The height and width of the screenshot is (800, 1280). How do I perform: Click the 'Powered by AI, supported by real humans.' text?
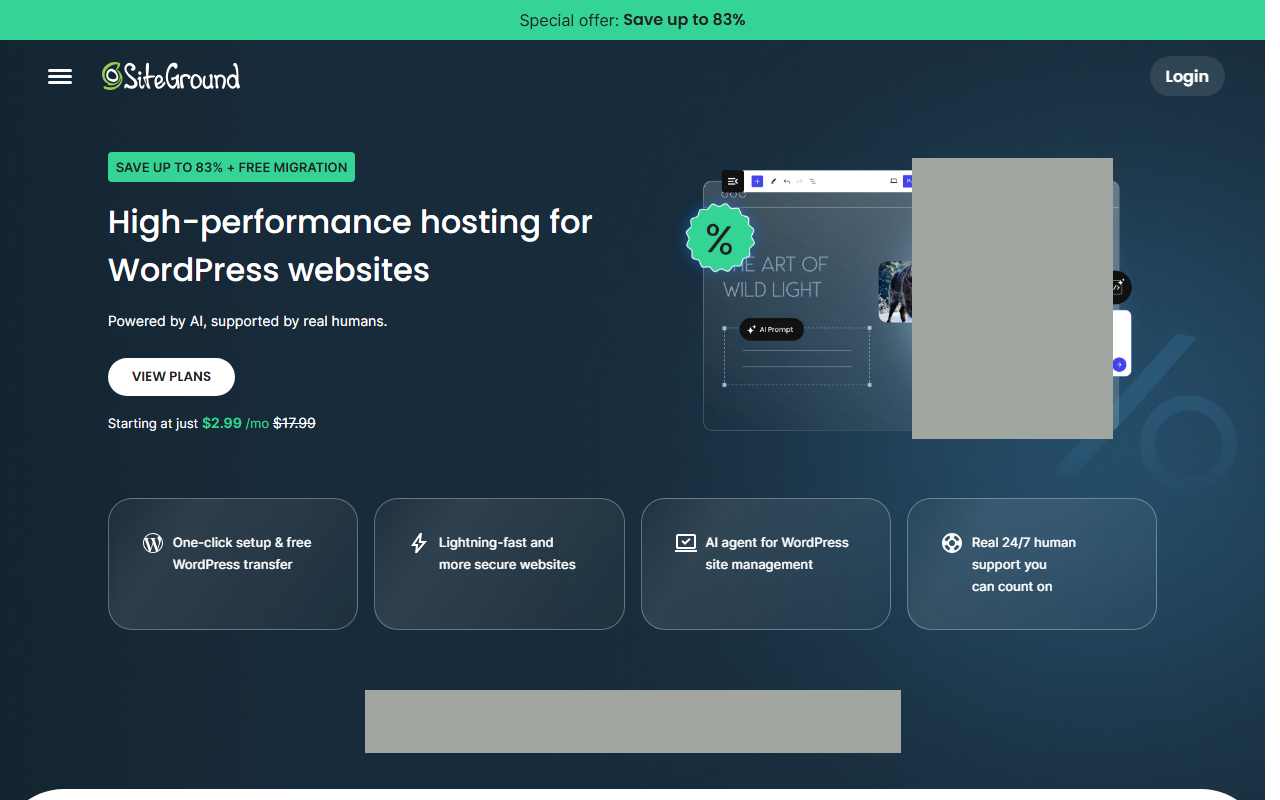tap(247, 321)
